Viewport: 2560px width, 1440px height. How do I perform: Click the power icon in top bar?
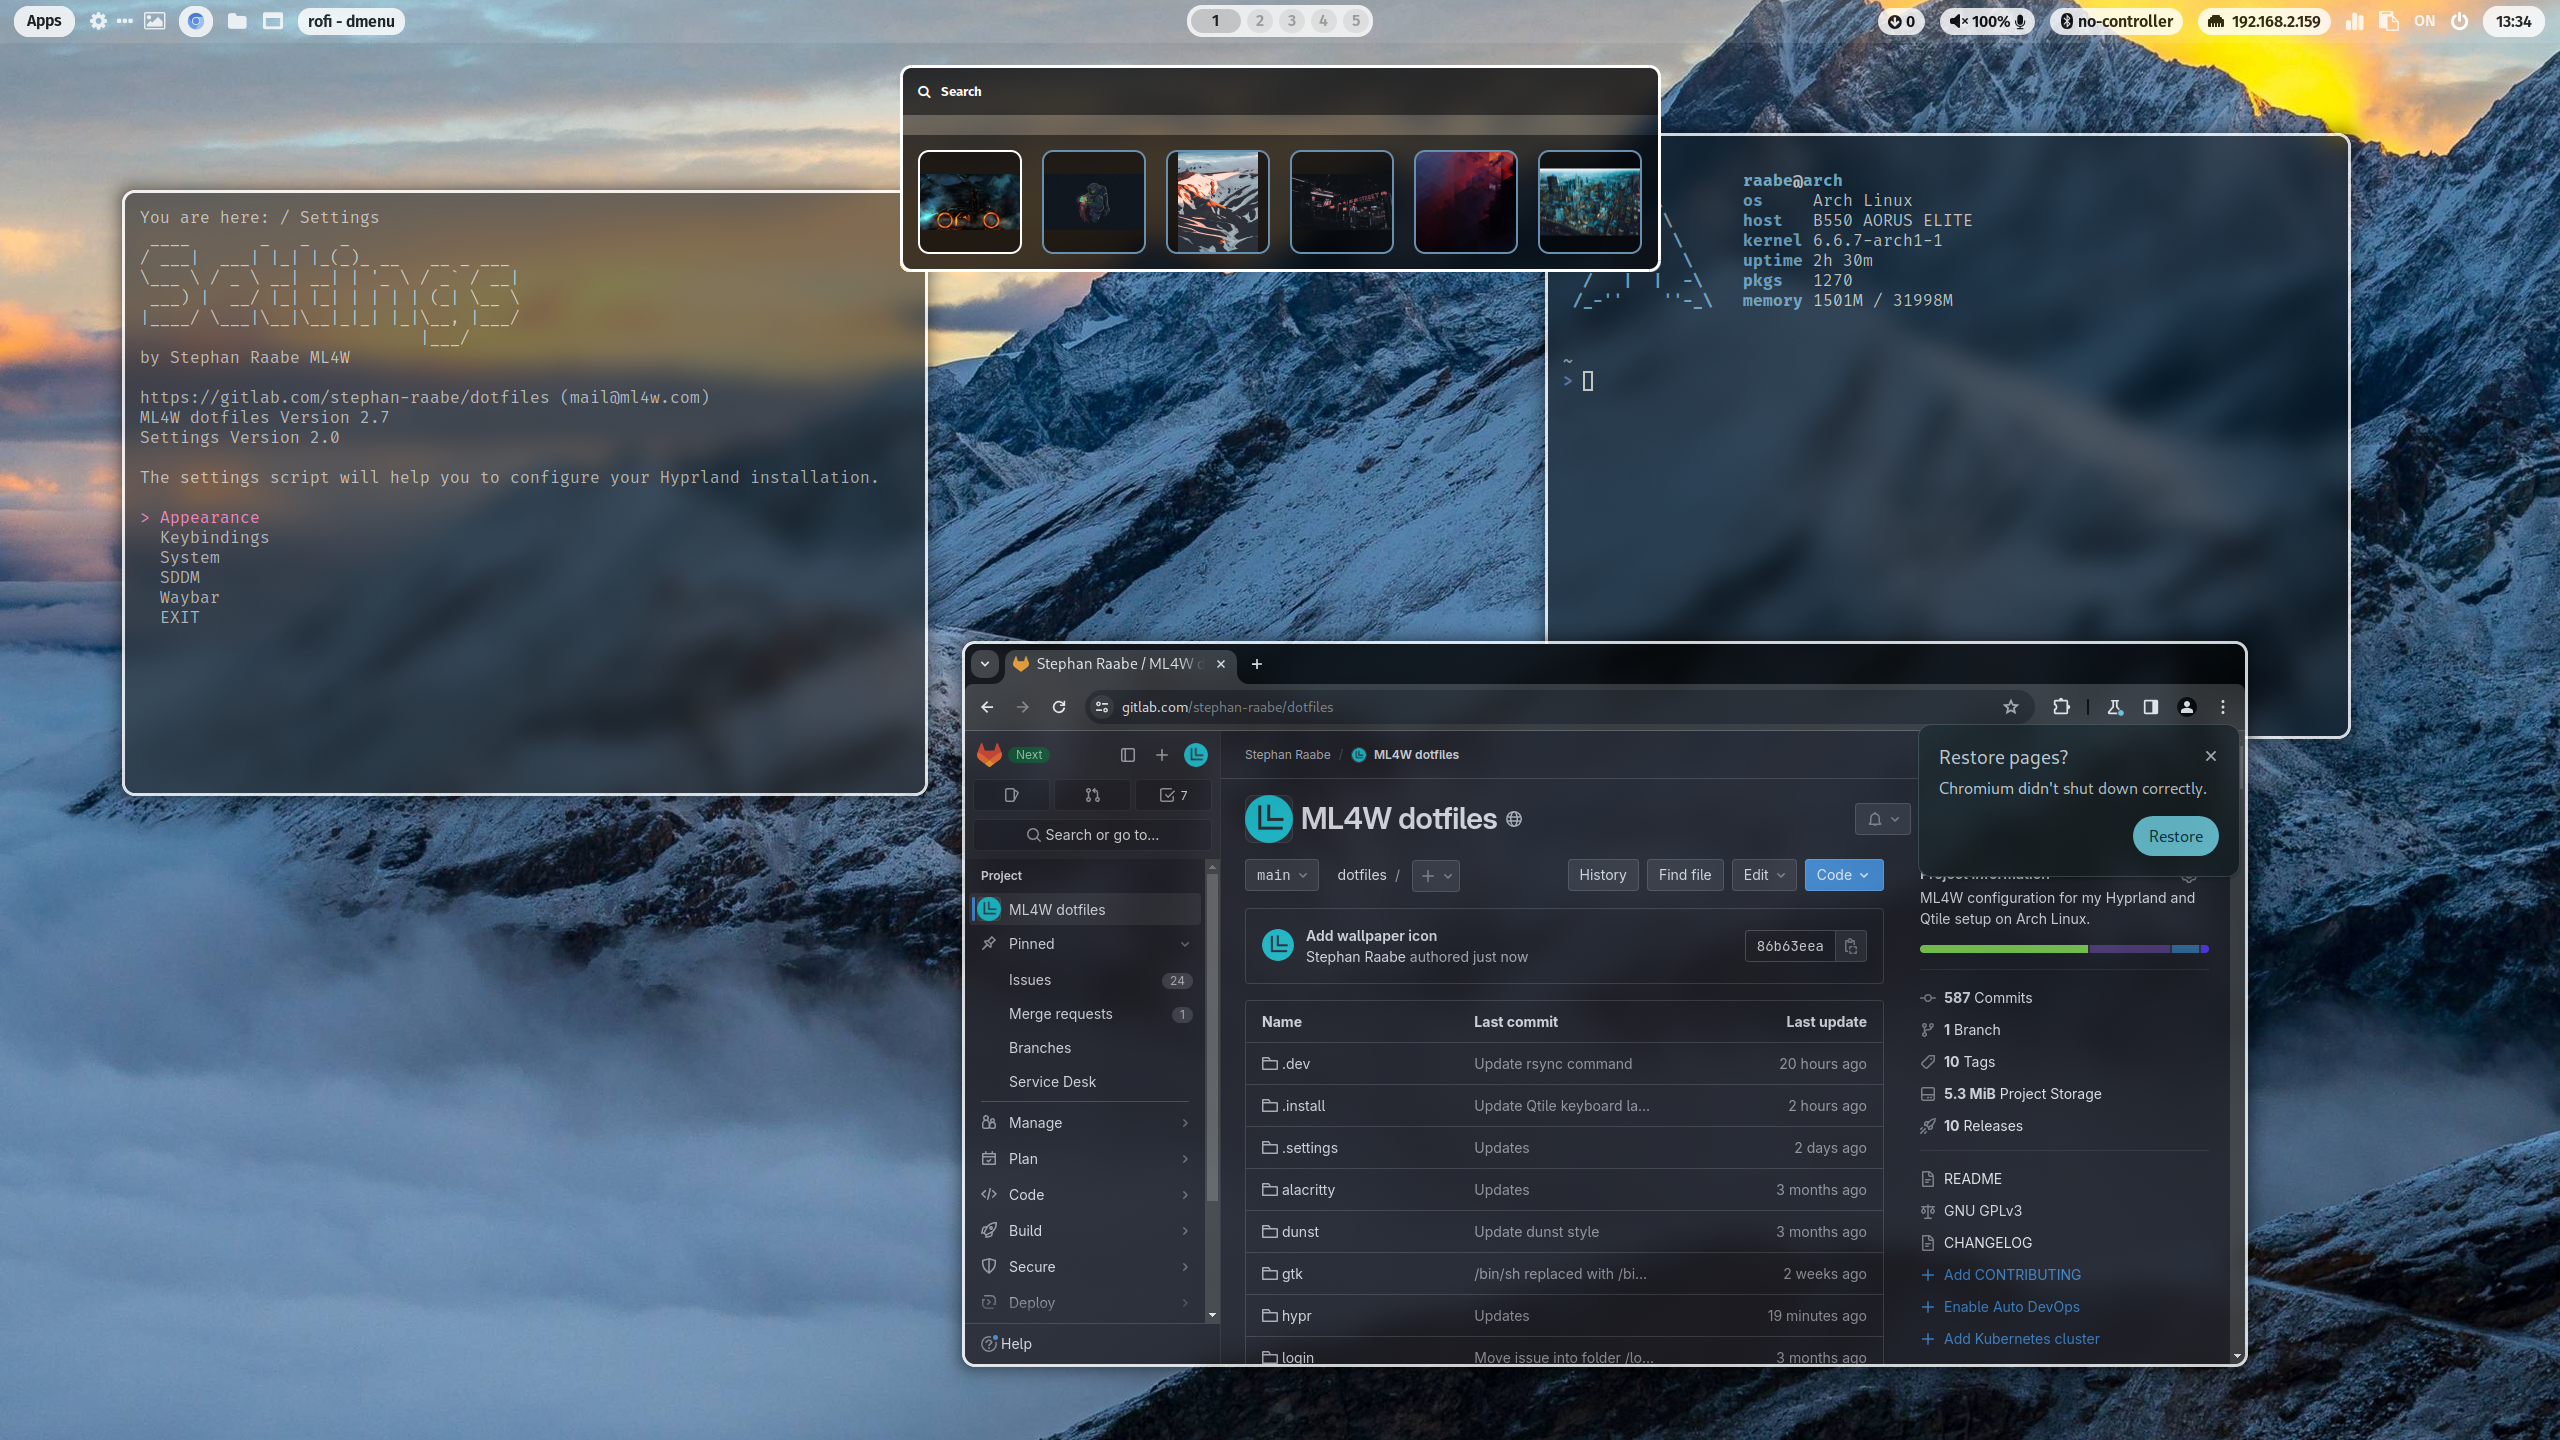pyautogui.click(x=2459, y=21)
